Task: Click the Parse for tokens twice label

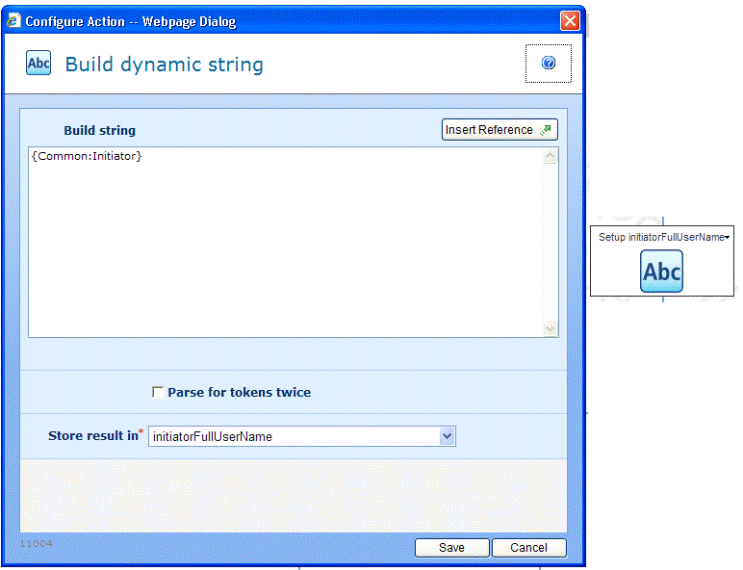Action: [239, 392]
